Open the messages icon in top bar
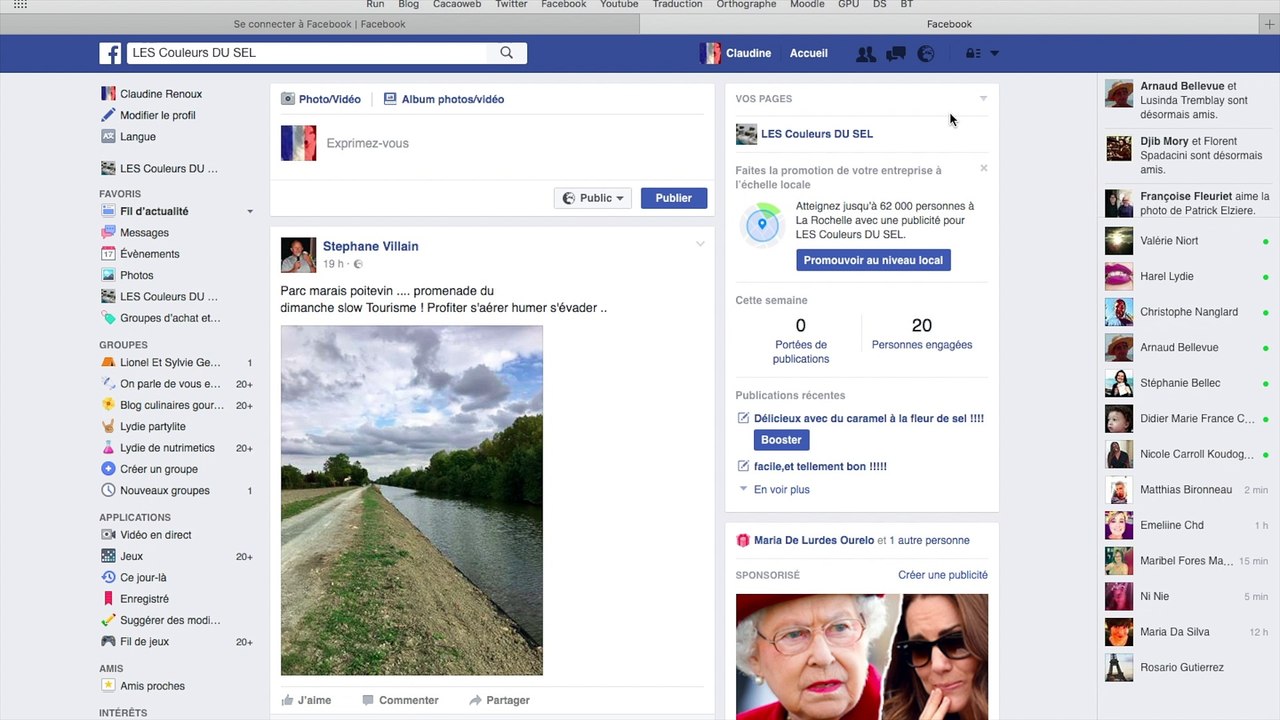Image resolution: width=1280 pixels, height=720 pixels. point(896,54)
